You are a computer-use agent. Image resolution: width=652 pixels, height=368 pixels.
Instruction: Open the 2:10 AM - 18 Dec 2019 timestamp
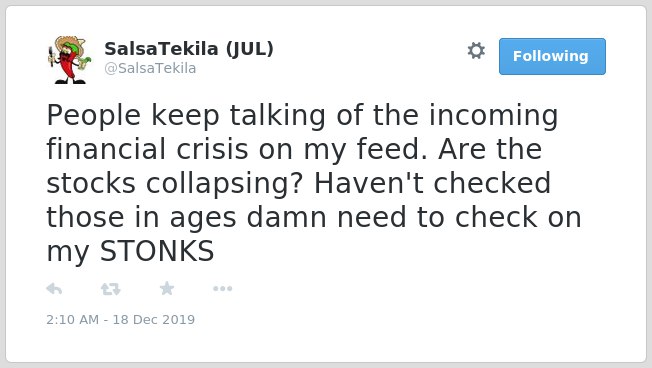pyautogui.click(x=121, y=319)
